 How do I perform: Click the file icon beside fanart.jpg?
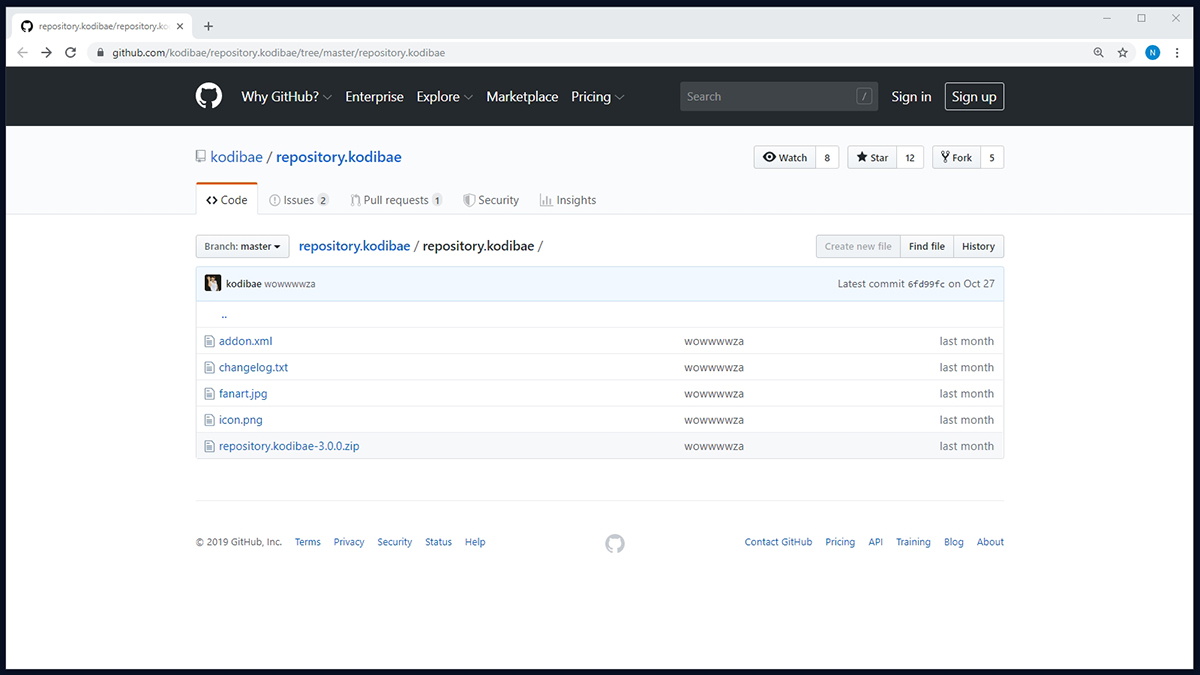point(209,394)
